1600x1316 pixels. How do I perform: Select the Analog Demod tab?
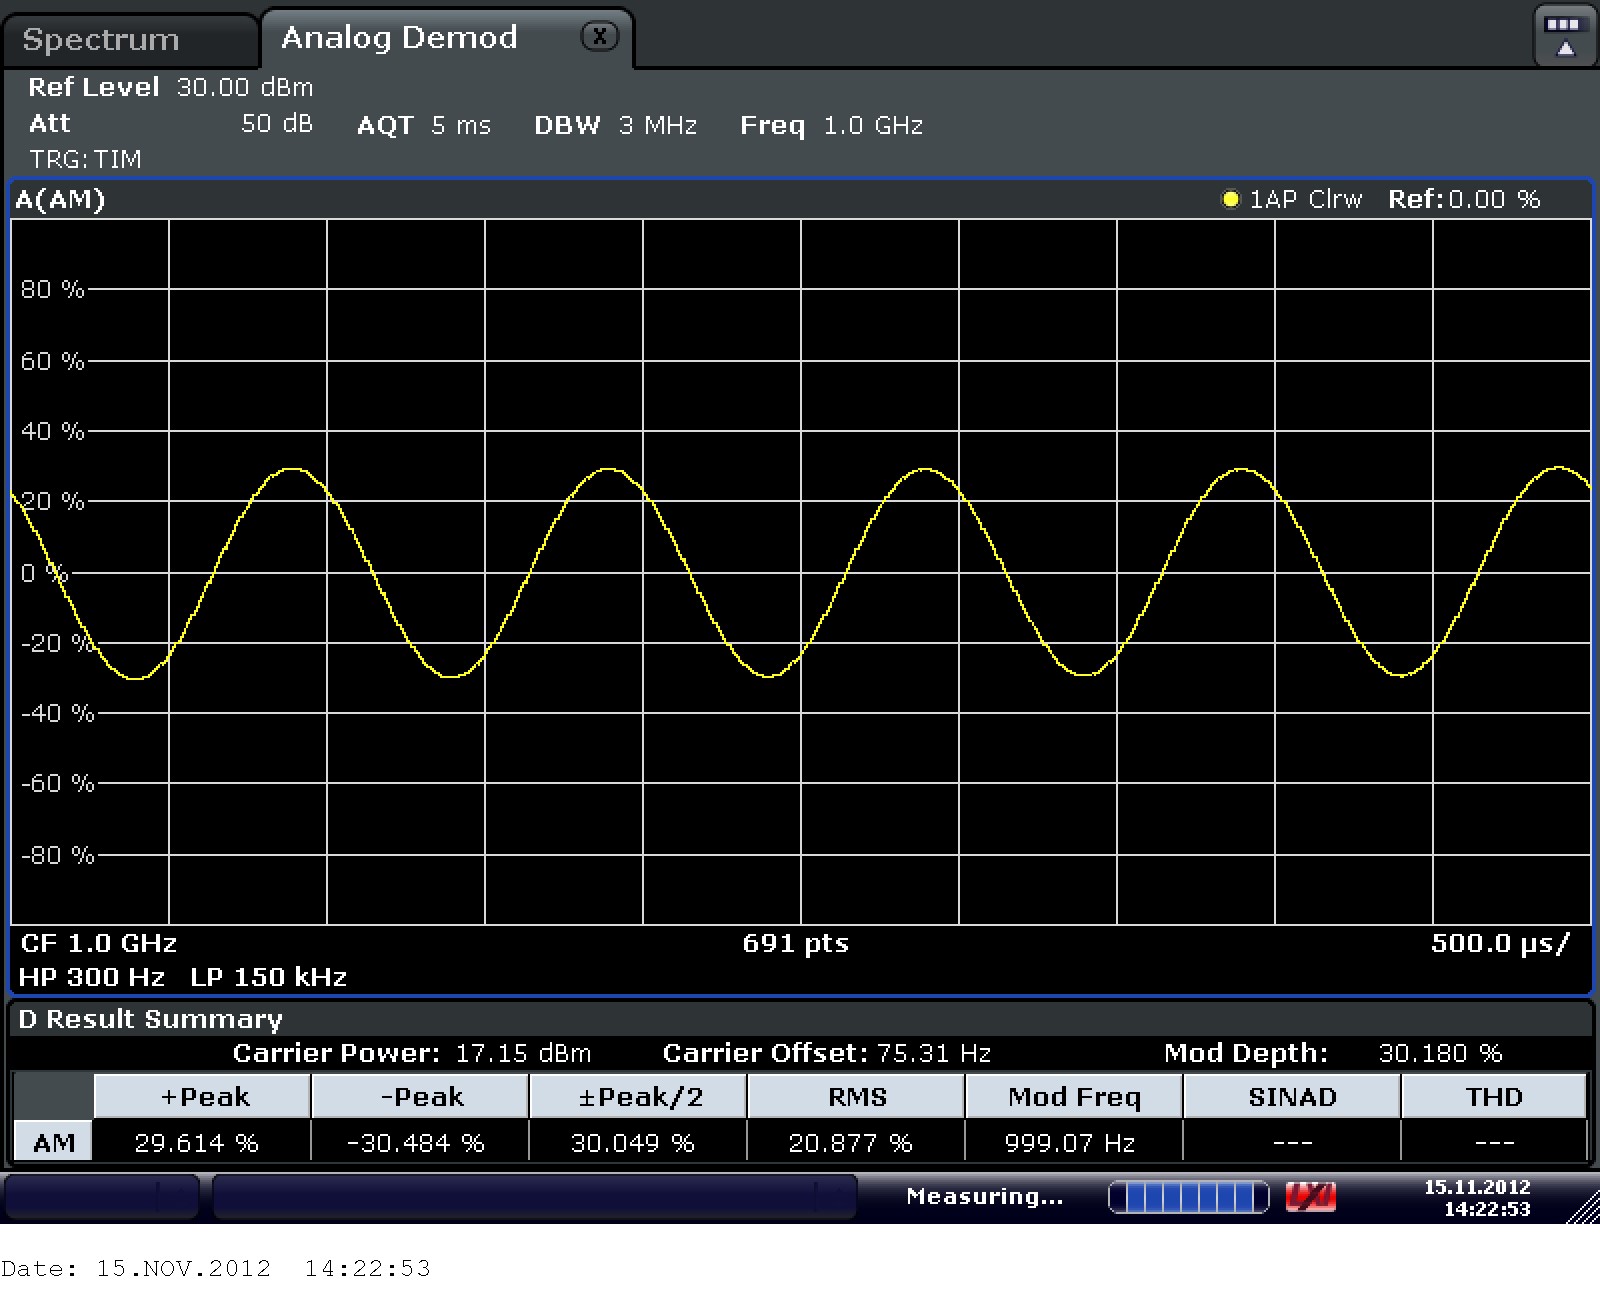click(400, 38)
